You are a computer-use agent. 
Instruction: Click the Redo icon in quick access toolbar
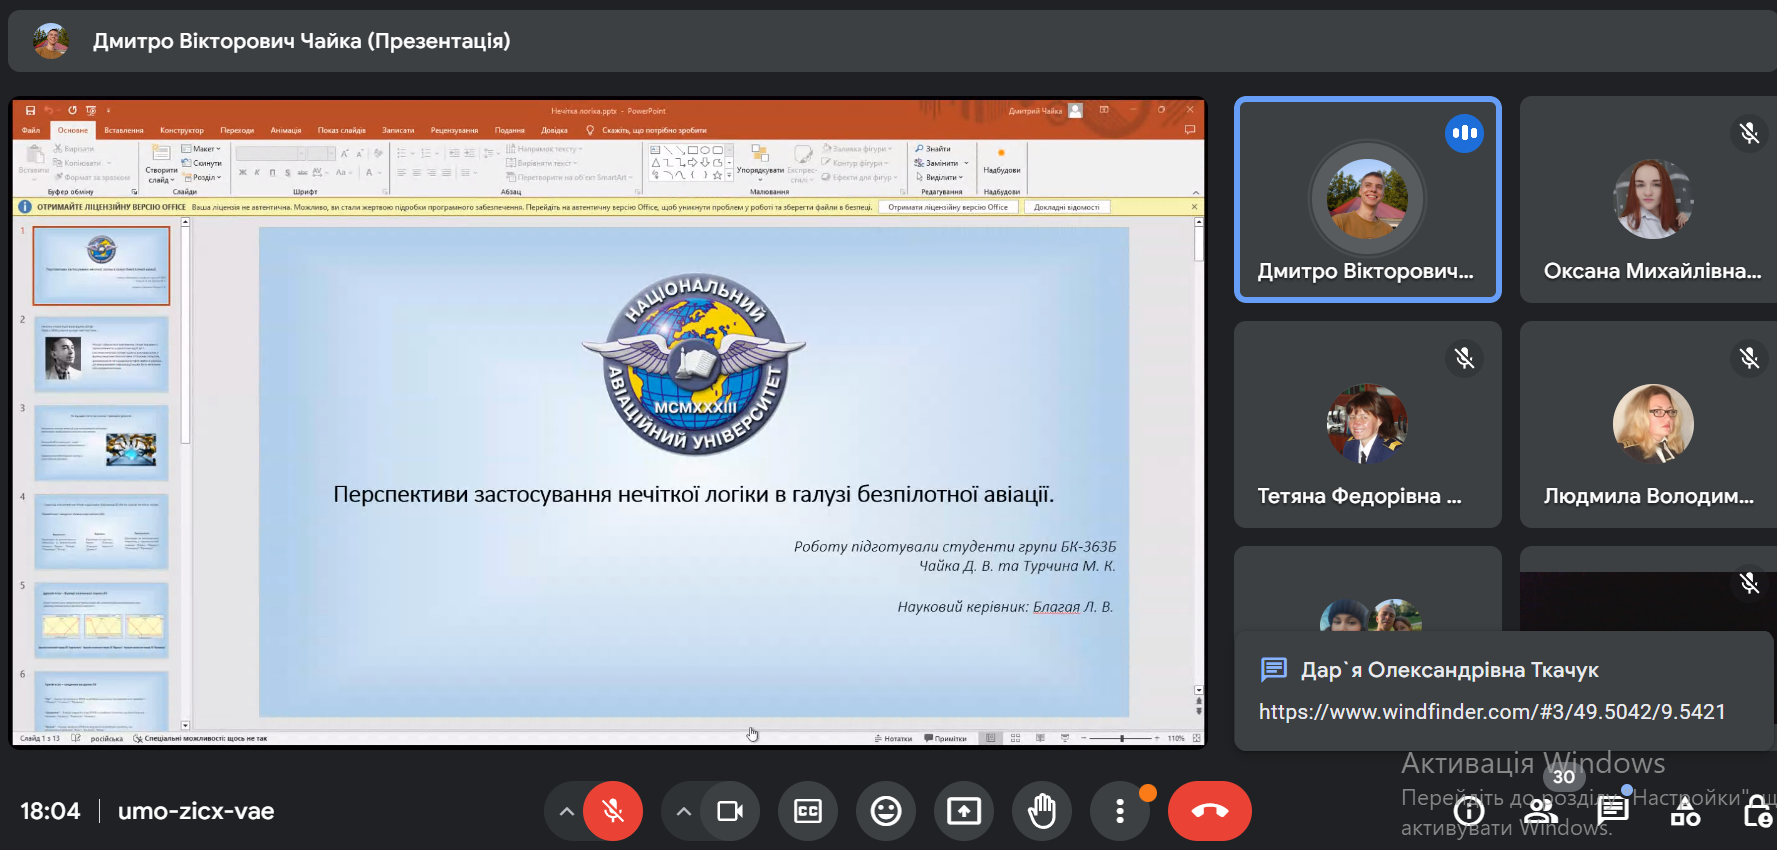pos(72,110)
